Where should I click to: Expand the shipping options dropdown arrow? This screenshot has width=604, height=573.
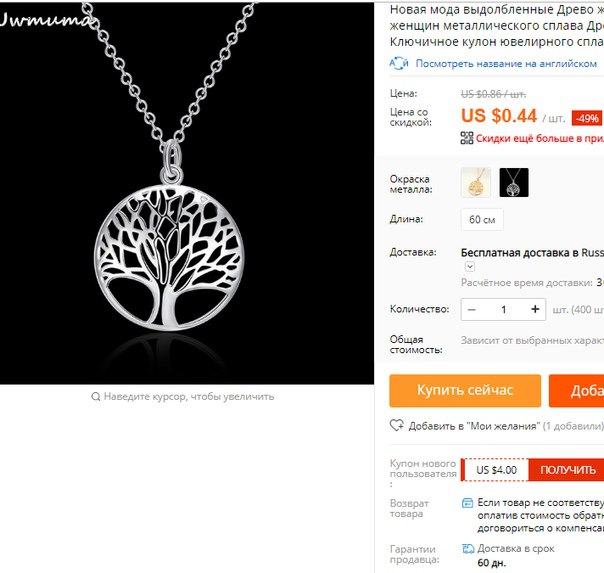click(x=470, y=266)
